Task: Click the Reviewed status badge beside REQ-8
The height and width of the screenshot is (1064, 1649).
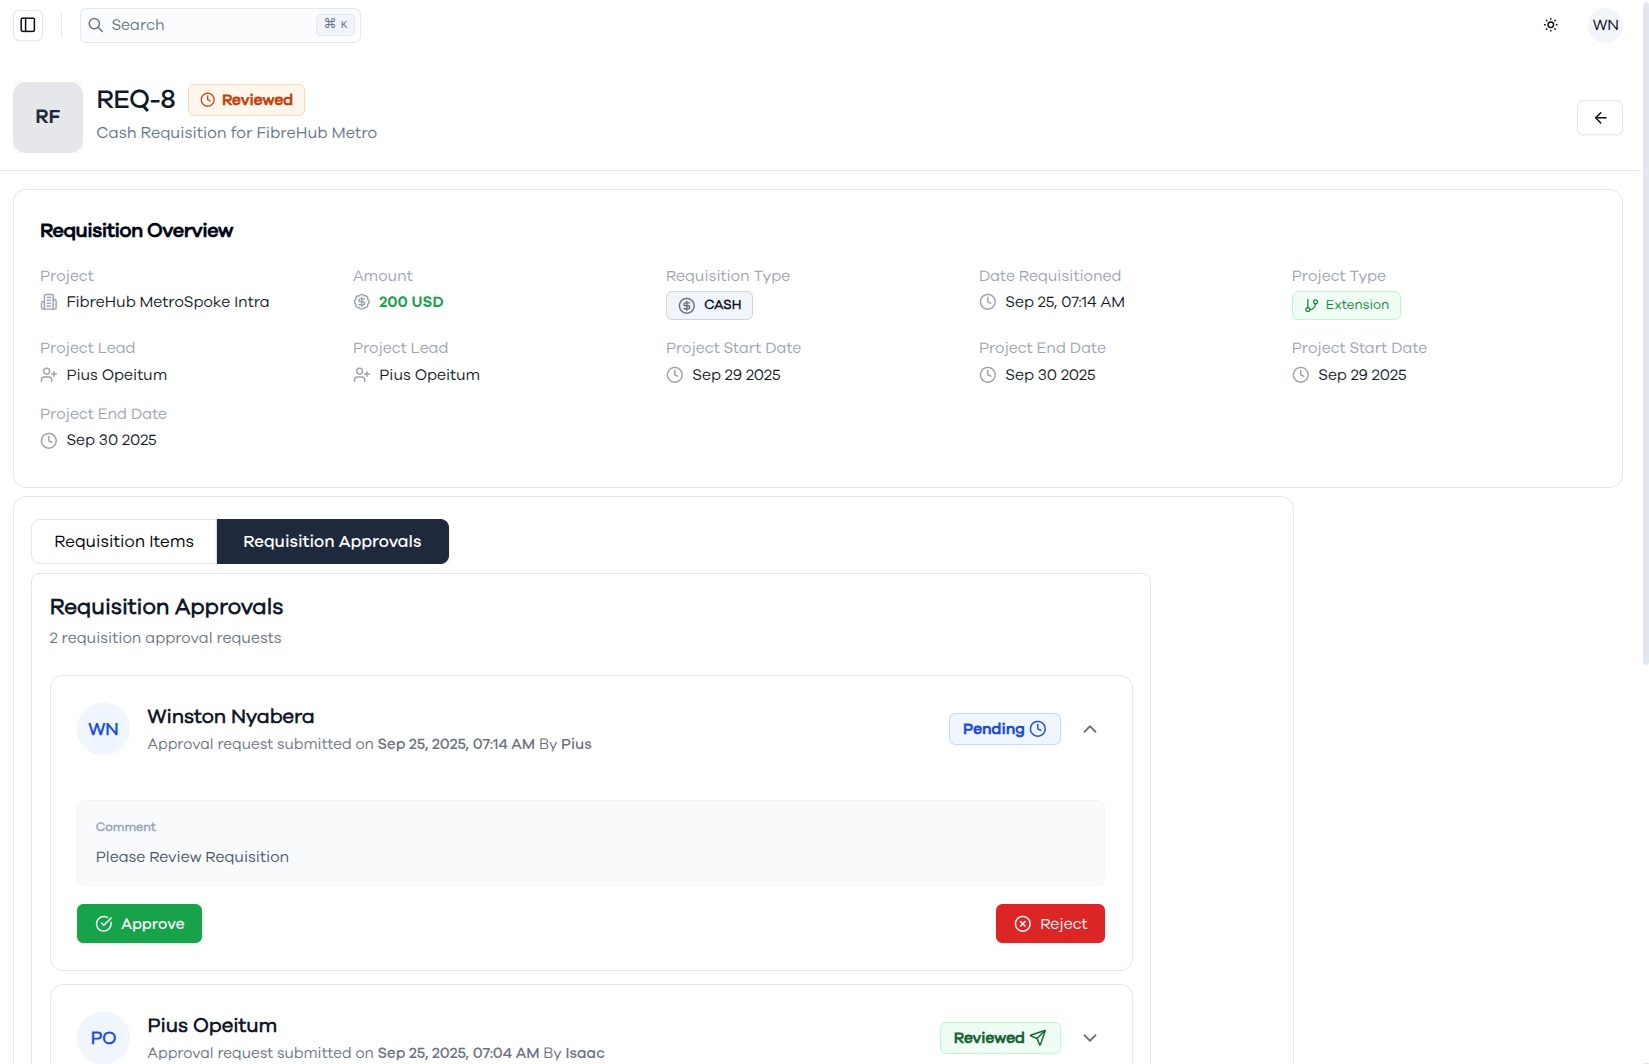Action: pos(246,100)
